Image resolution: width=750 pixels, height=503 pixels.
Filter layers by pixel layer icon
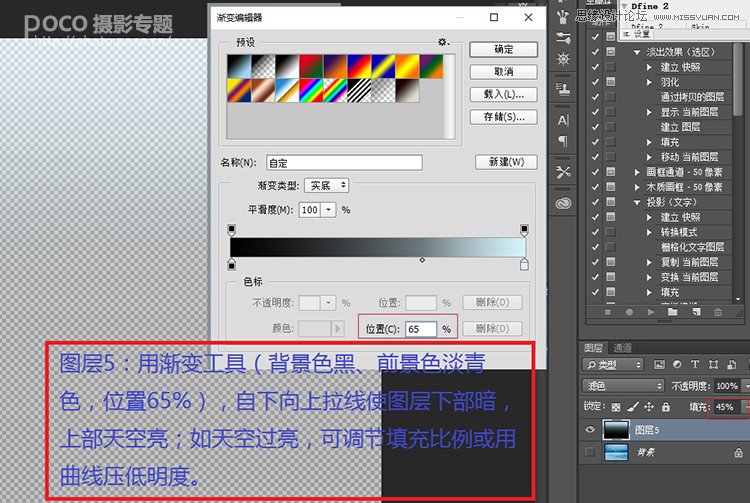point(659,364)
